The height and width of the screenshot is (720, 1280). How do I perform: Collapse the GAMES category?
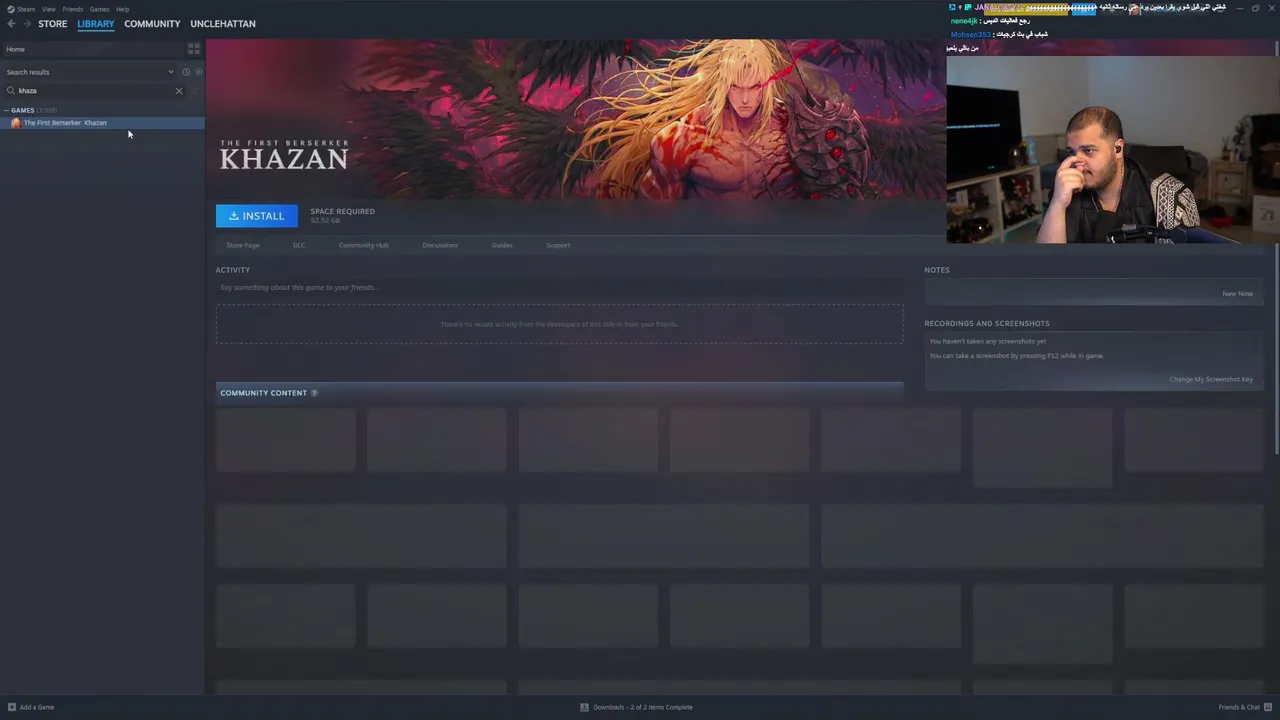click(7, 110)
